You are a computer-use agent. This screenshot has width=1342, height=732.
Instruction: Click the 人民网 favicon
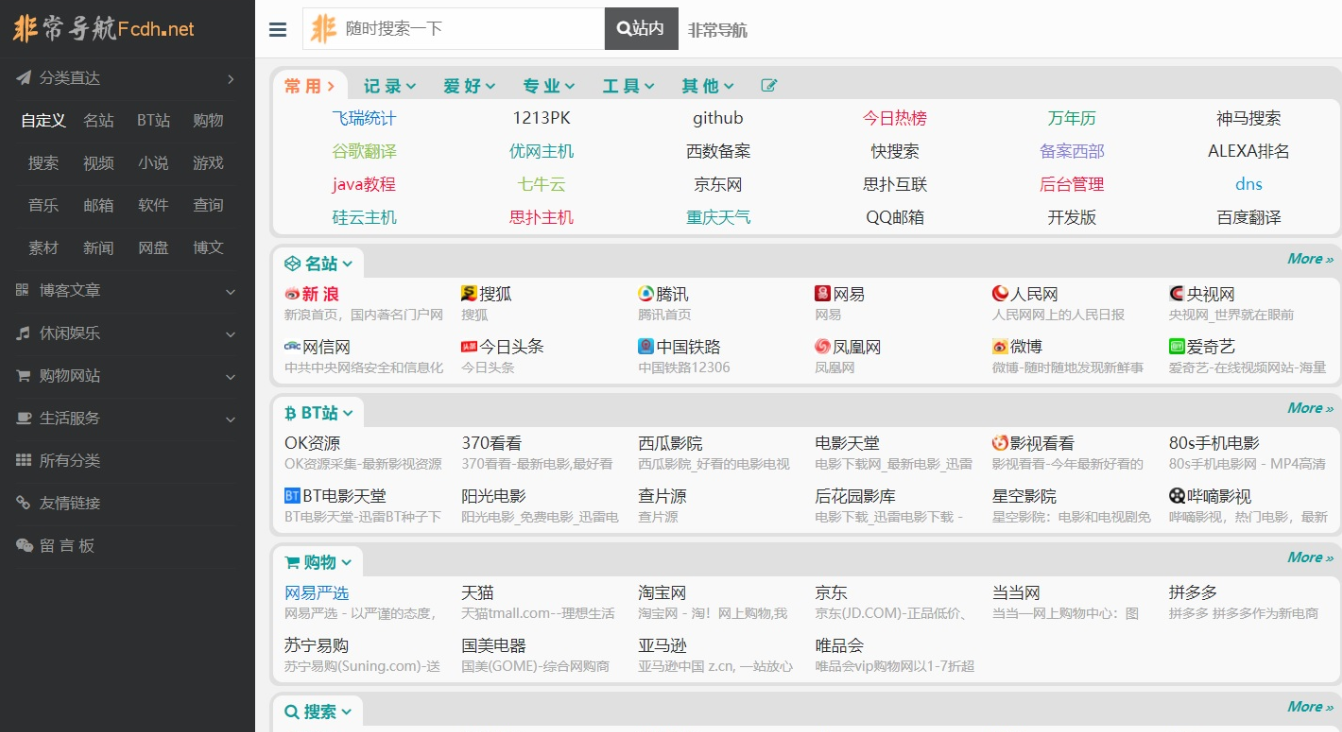click(1000, 293)
